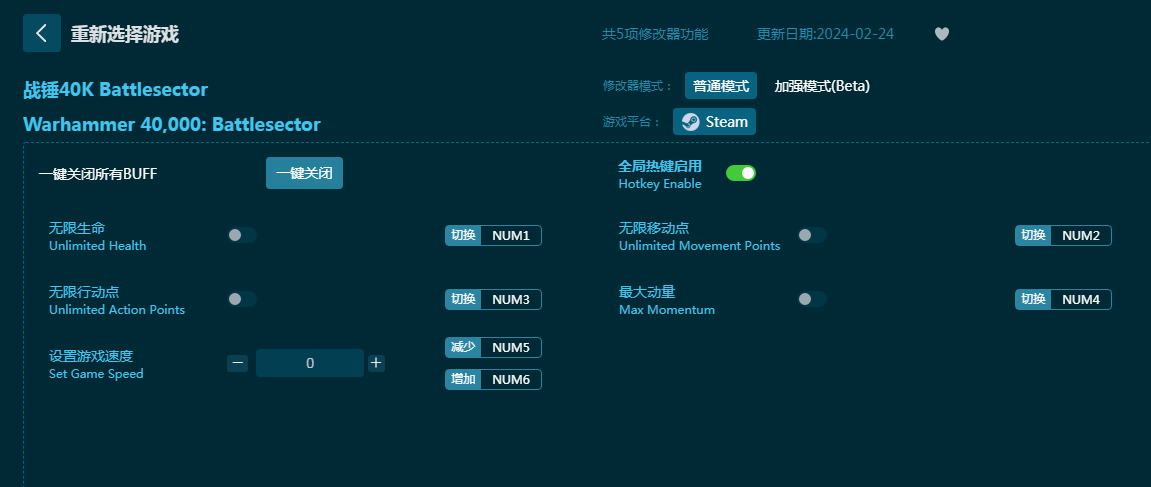The height and width of the screenshot is (487, 1151).
Task: Click the Steam platform button
Action: coord(714,122)
